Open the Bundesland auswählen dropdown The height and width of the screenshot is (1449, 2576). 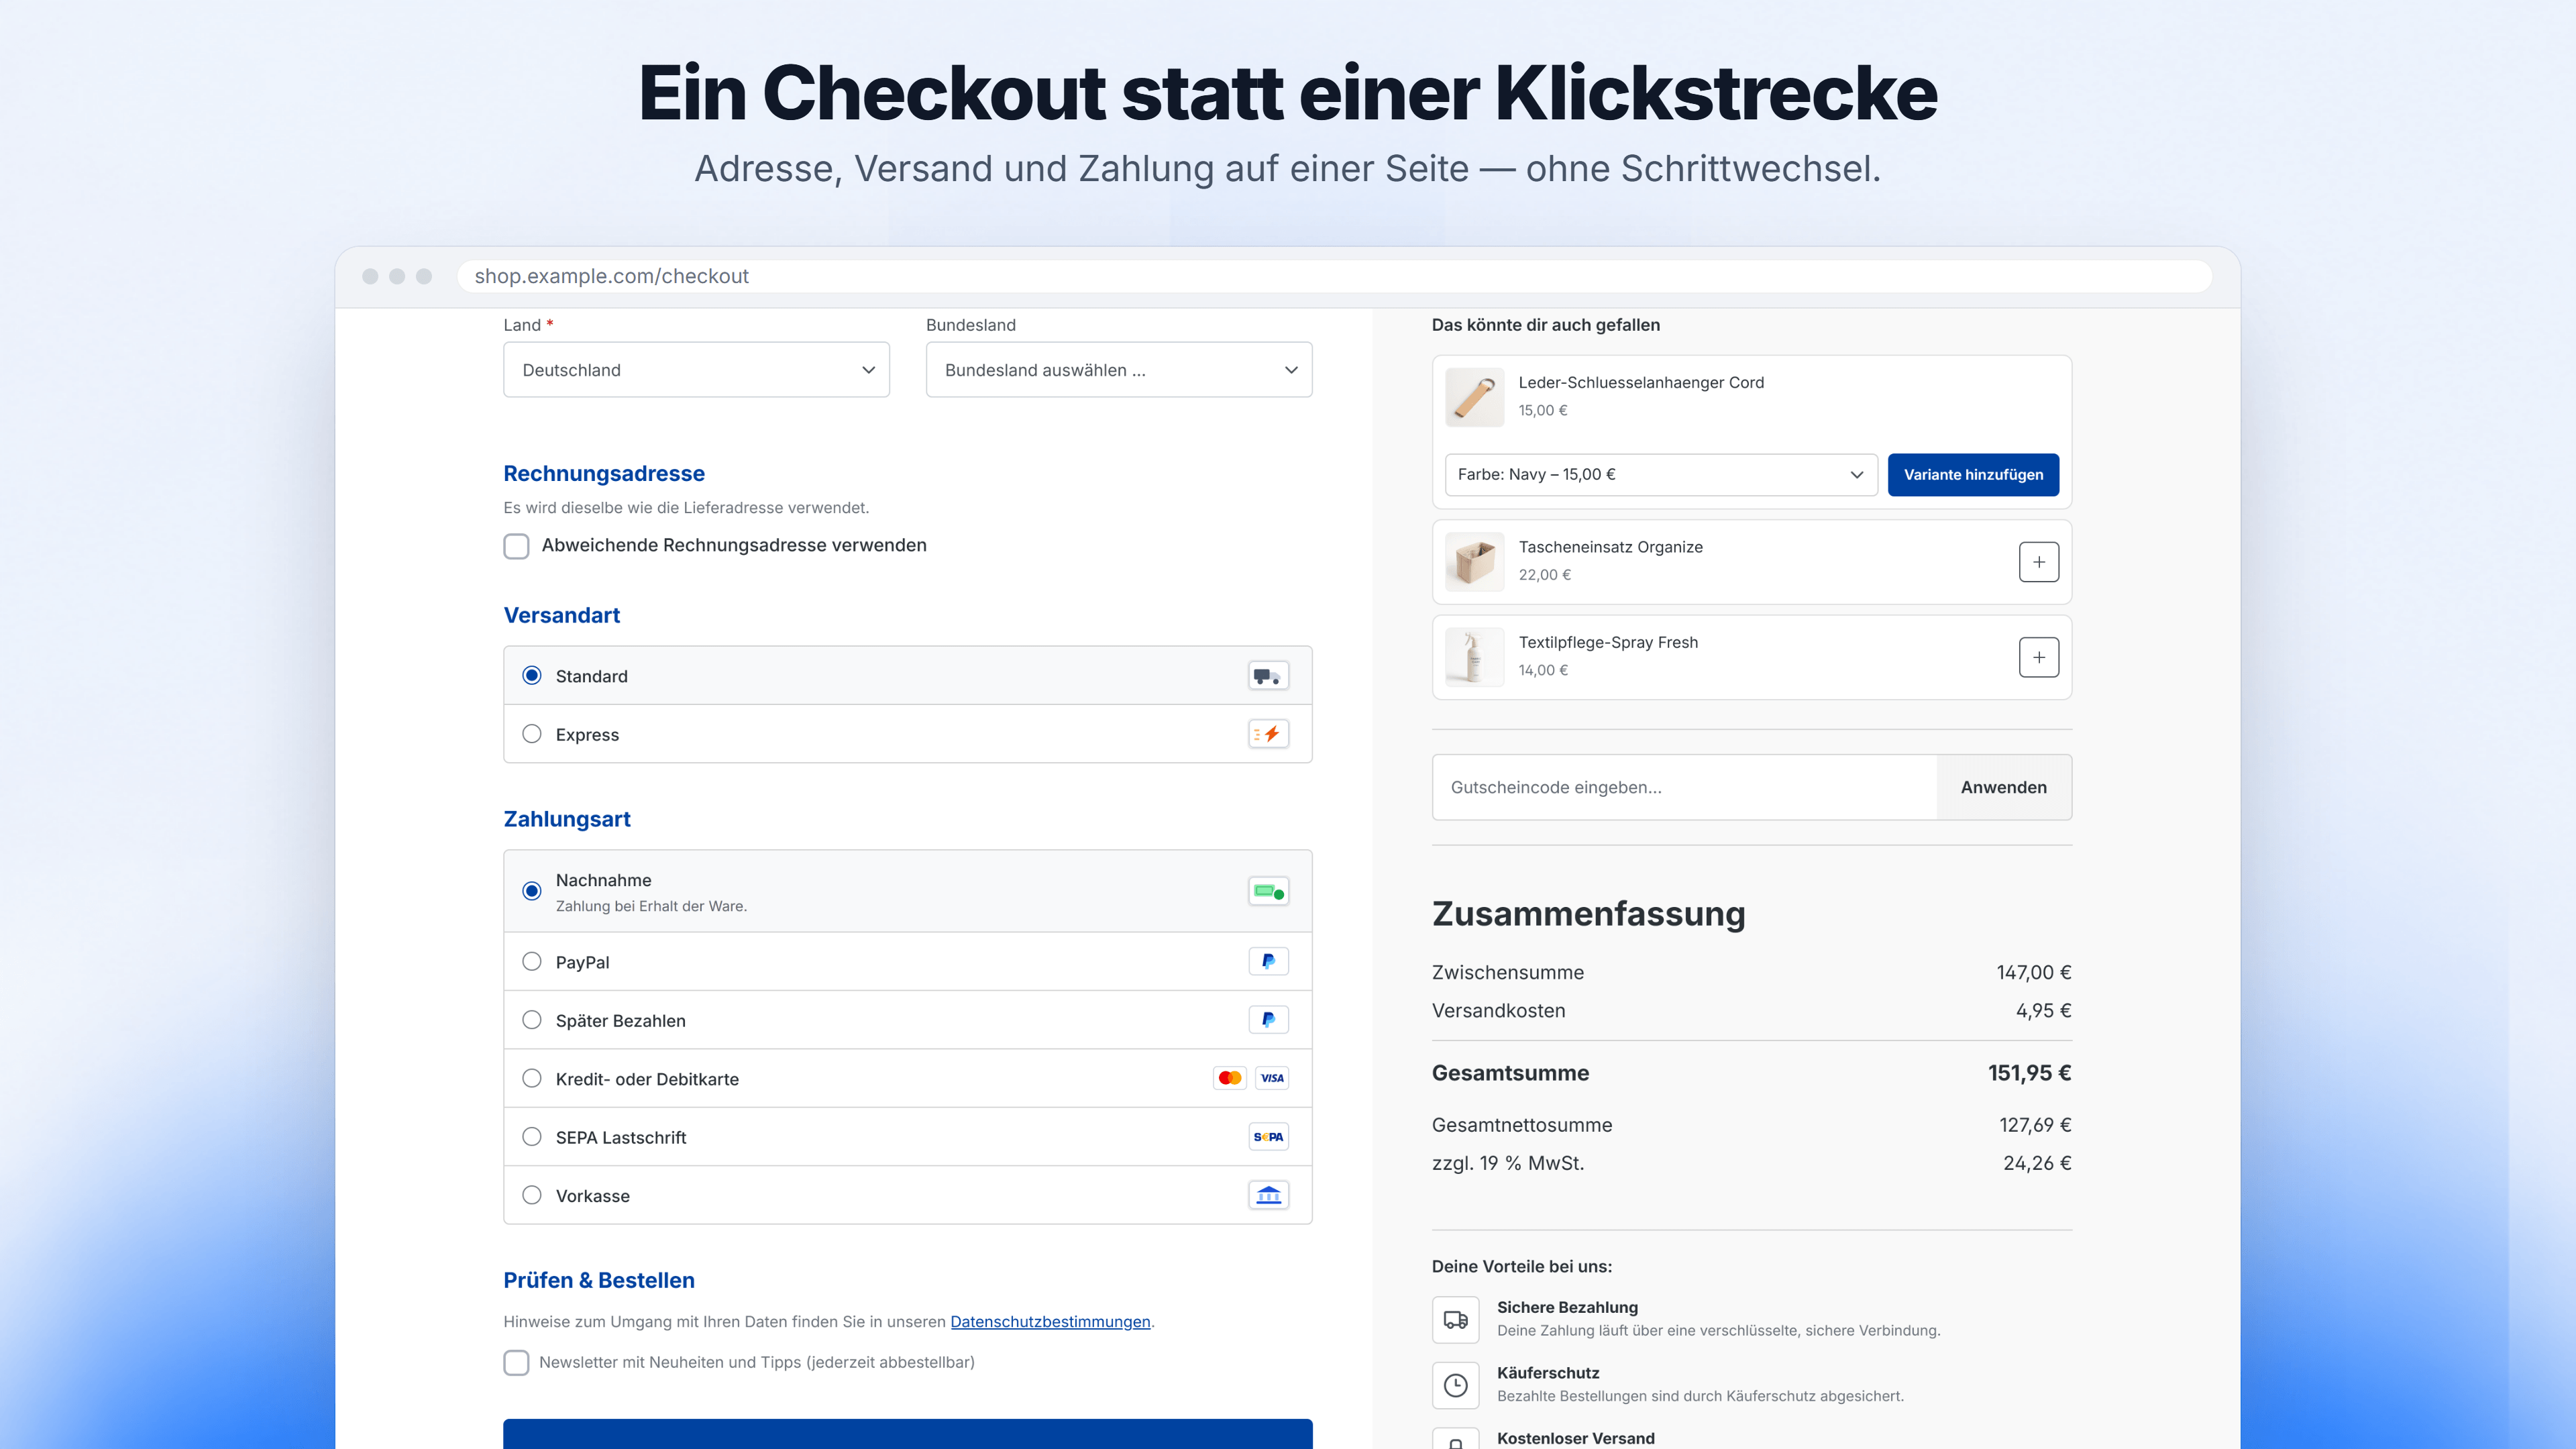pyautogui.click(x=1119, y=370)
